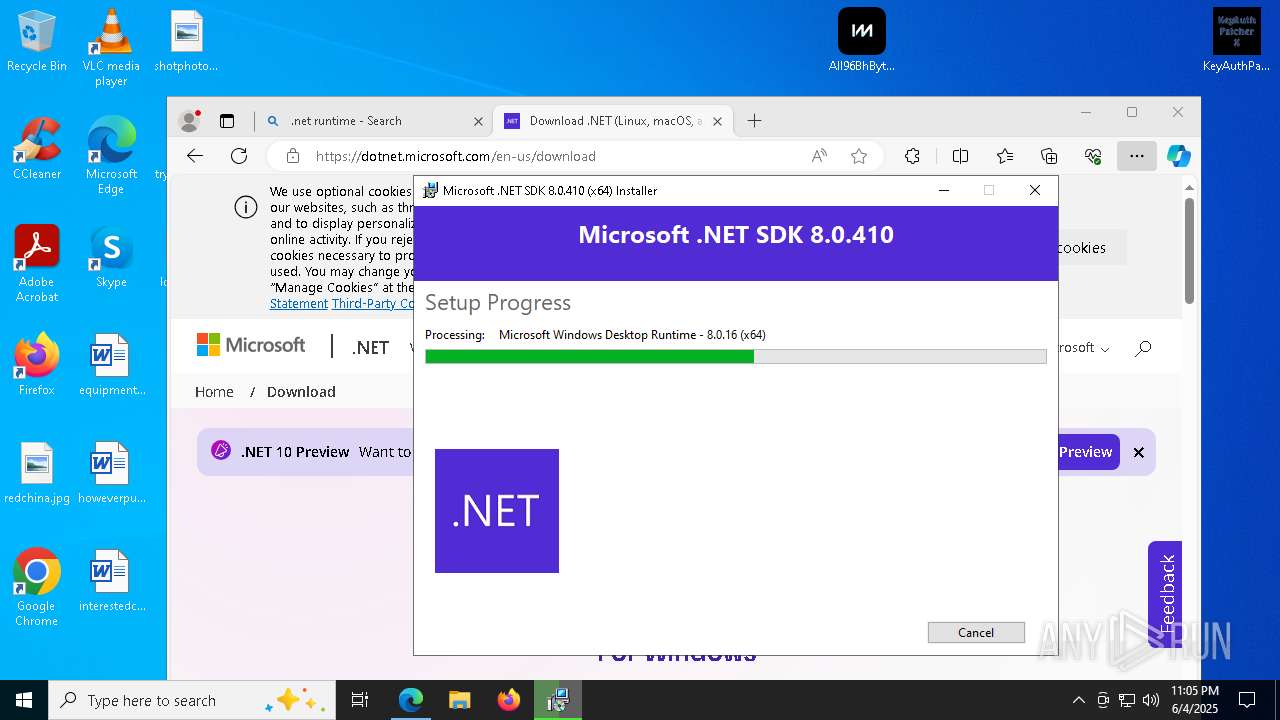Launch Google Chrome desktop shortcut
1280x720 pixels.
coord(37,587)
